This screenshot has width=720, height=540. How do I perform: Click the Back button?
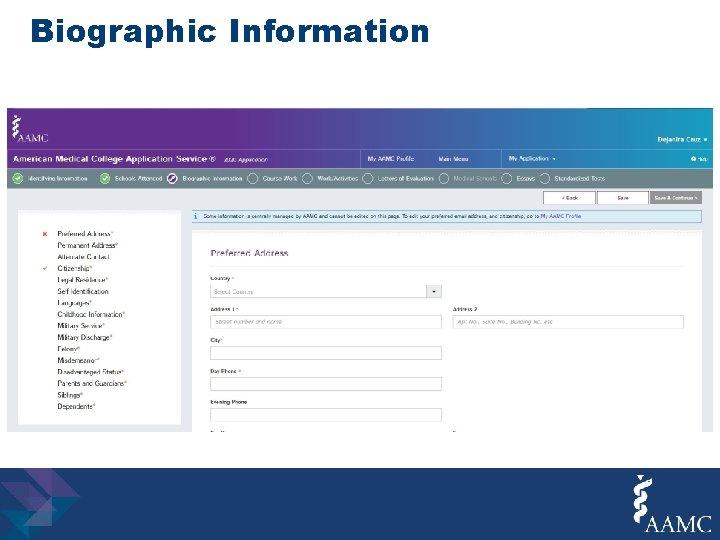(x=569, y=198)
